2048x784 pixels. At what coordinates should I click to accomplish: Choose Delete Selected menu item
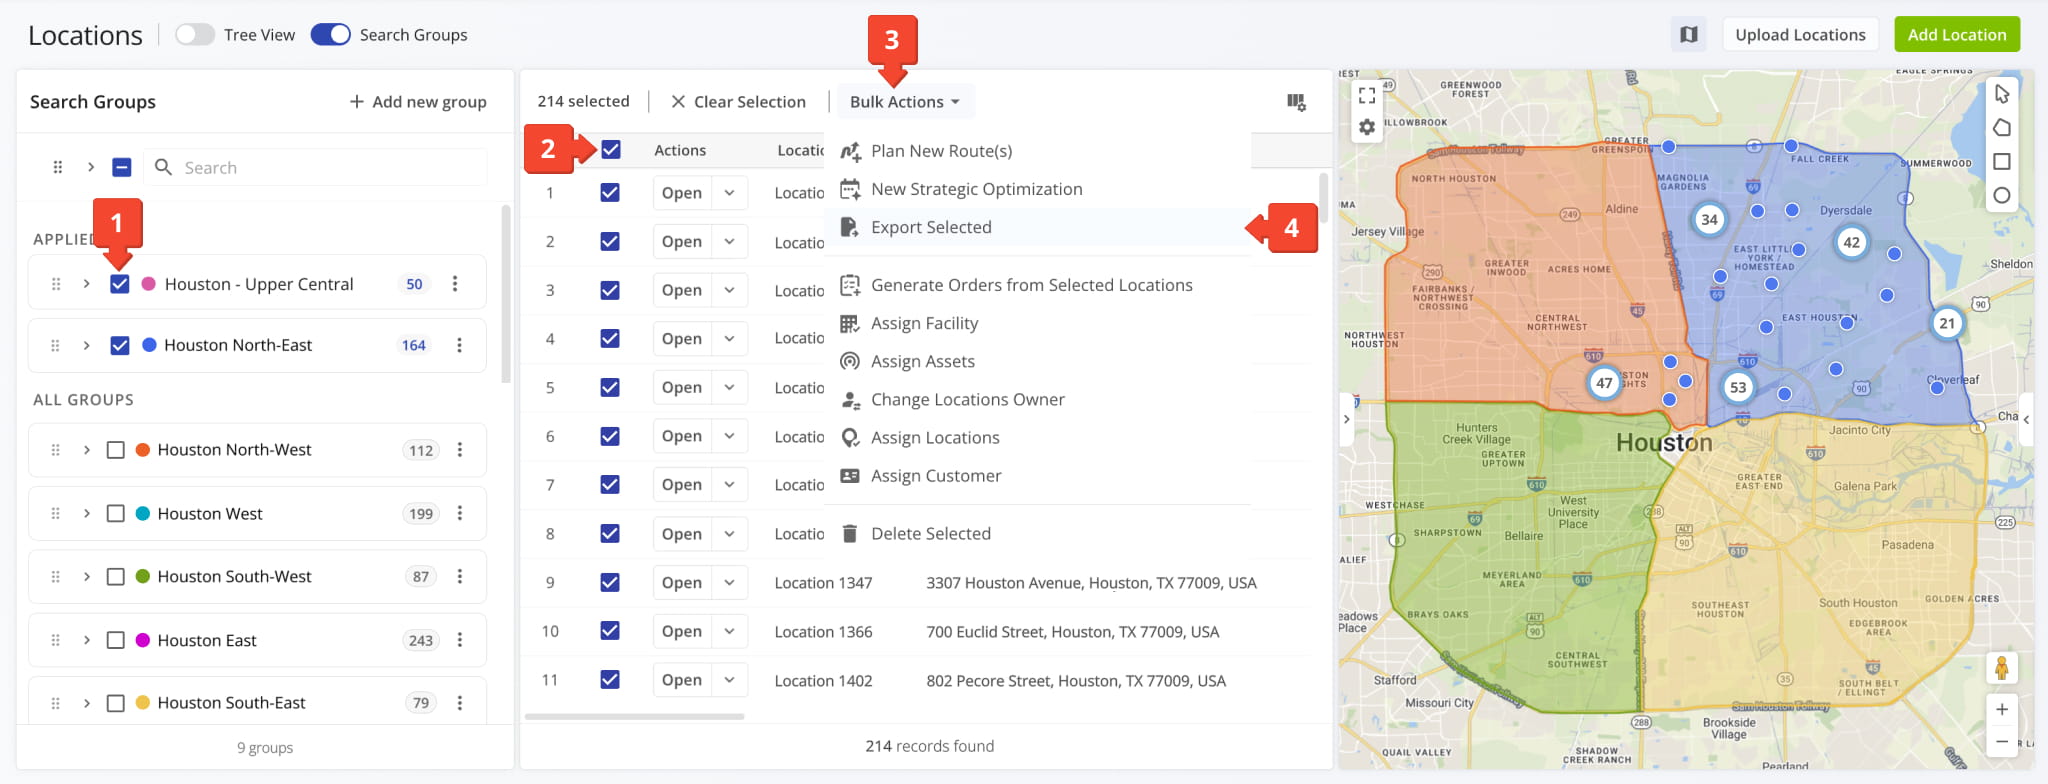coord(1038,534)
